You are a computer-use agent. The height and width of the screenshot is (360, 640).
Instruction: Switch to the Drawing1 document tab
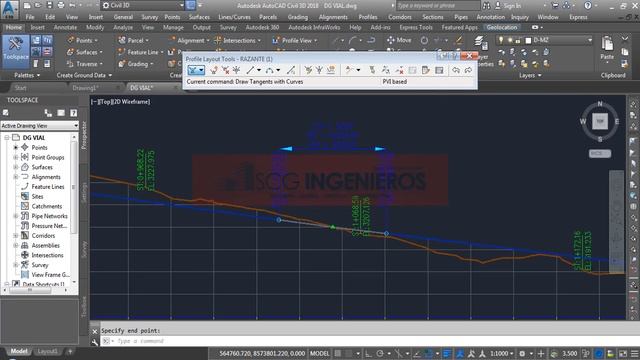(84, 88)
